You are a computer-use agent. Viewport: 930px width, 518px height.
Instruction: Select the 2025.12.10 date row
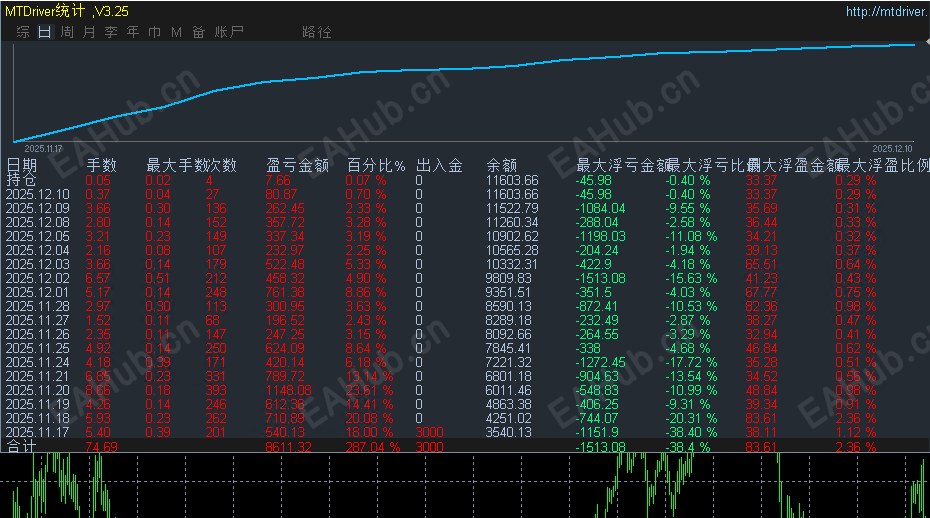click(37, 195)
